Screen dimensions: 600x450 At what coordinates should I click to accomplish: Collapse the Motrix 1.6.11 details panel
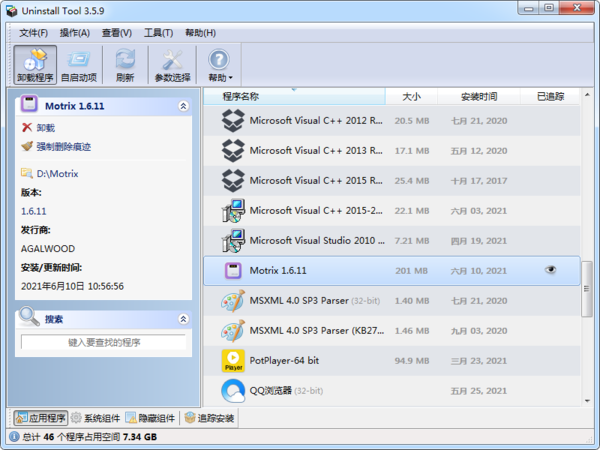coord(183,105)
